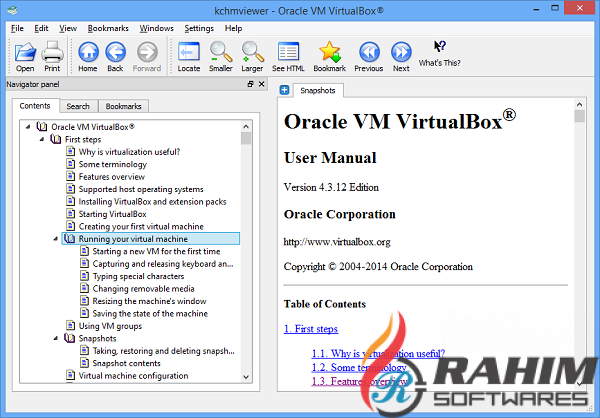Select 'Features overview' in contents tree
Image resolution: width=600 pixels, height=418 pixels.
click(112, 177)
